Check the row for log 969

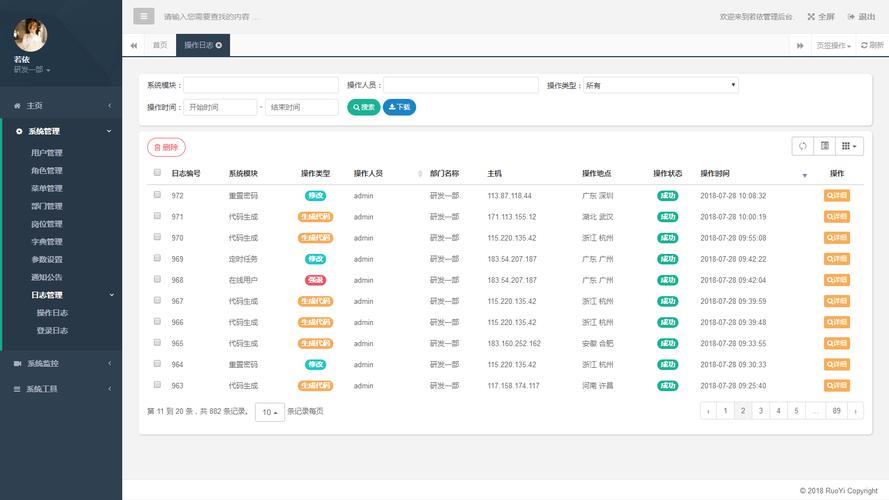pyautogui.click(x=157, y=258)
